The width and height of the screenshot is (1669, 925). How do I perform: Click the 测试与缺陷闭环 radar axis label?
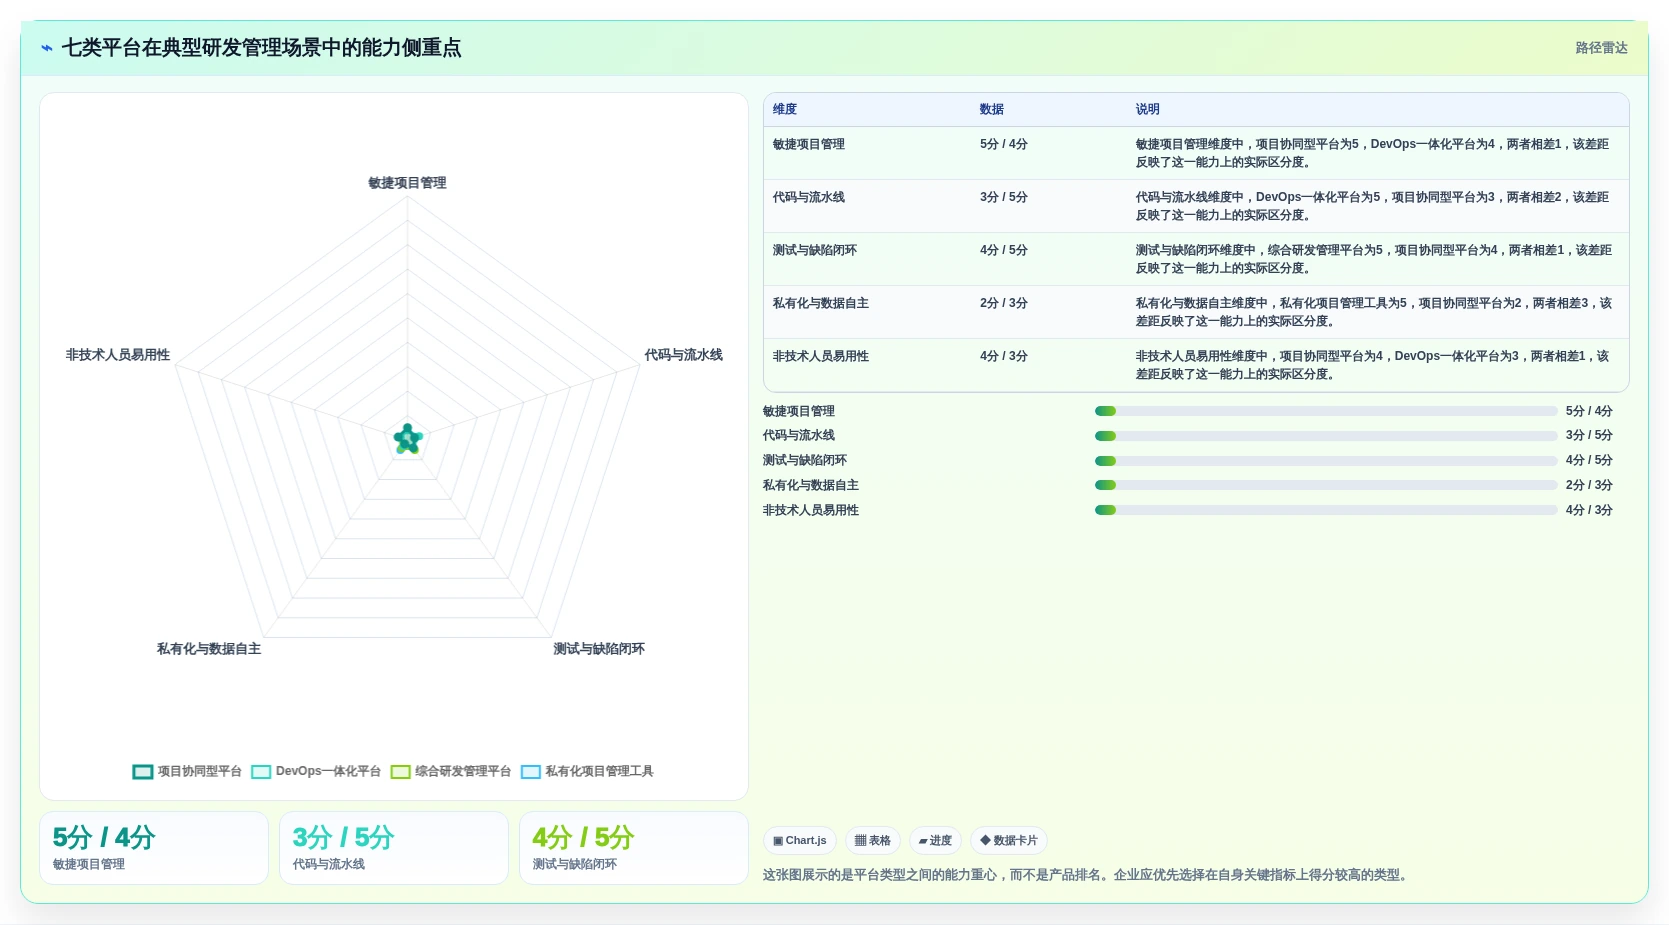pyautogui.click(x=599, y=649)
